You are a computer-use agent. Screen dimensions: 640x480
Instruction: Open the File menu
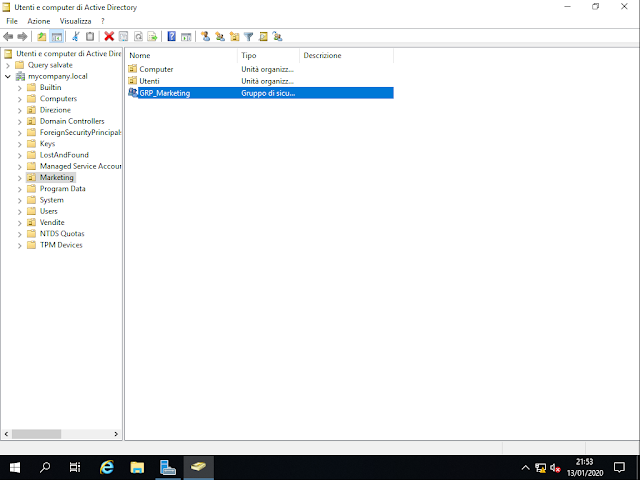coord(12,21)
